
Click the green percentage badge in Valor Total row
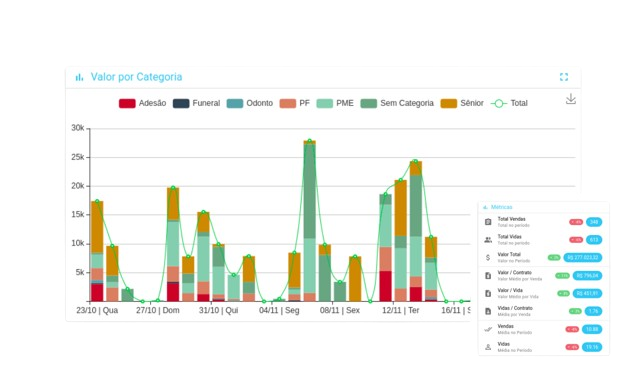click(554, 258)
